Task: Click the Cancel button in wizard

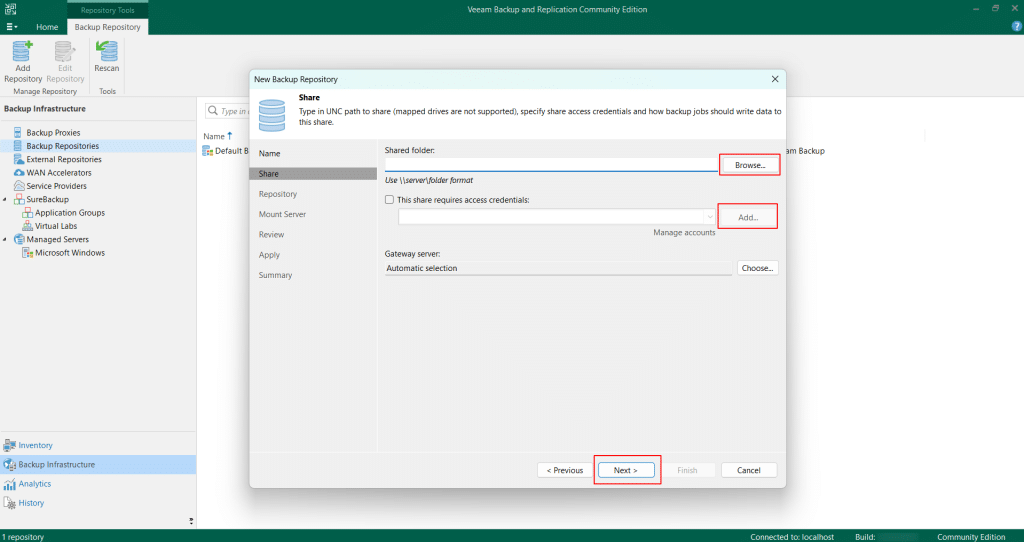Action: (749, 470)
